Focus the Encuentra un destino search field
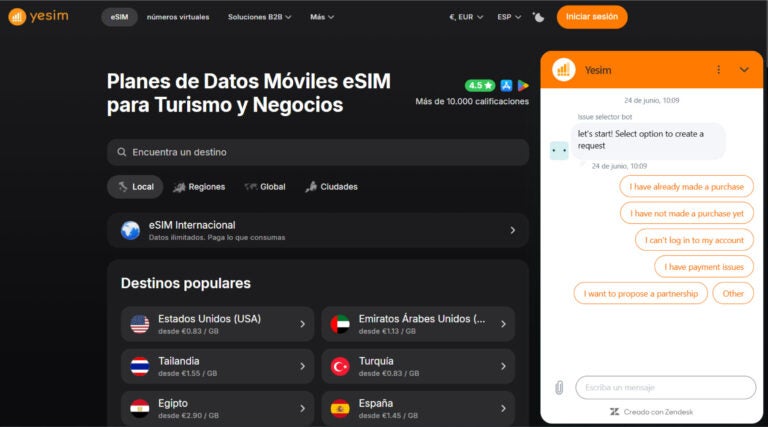This screenshot has height=427, width=768. [318, 152]
